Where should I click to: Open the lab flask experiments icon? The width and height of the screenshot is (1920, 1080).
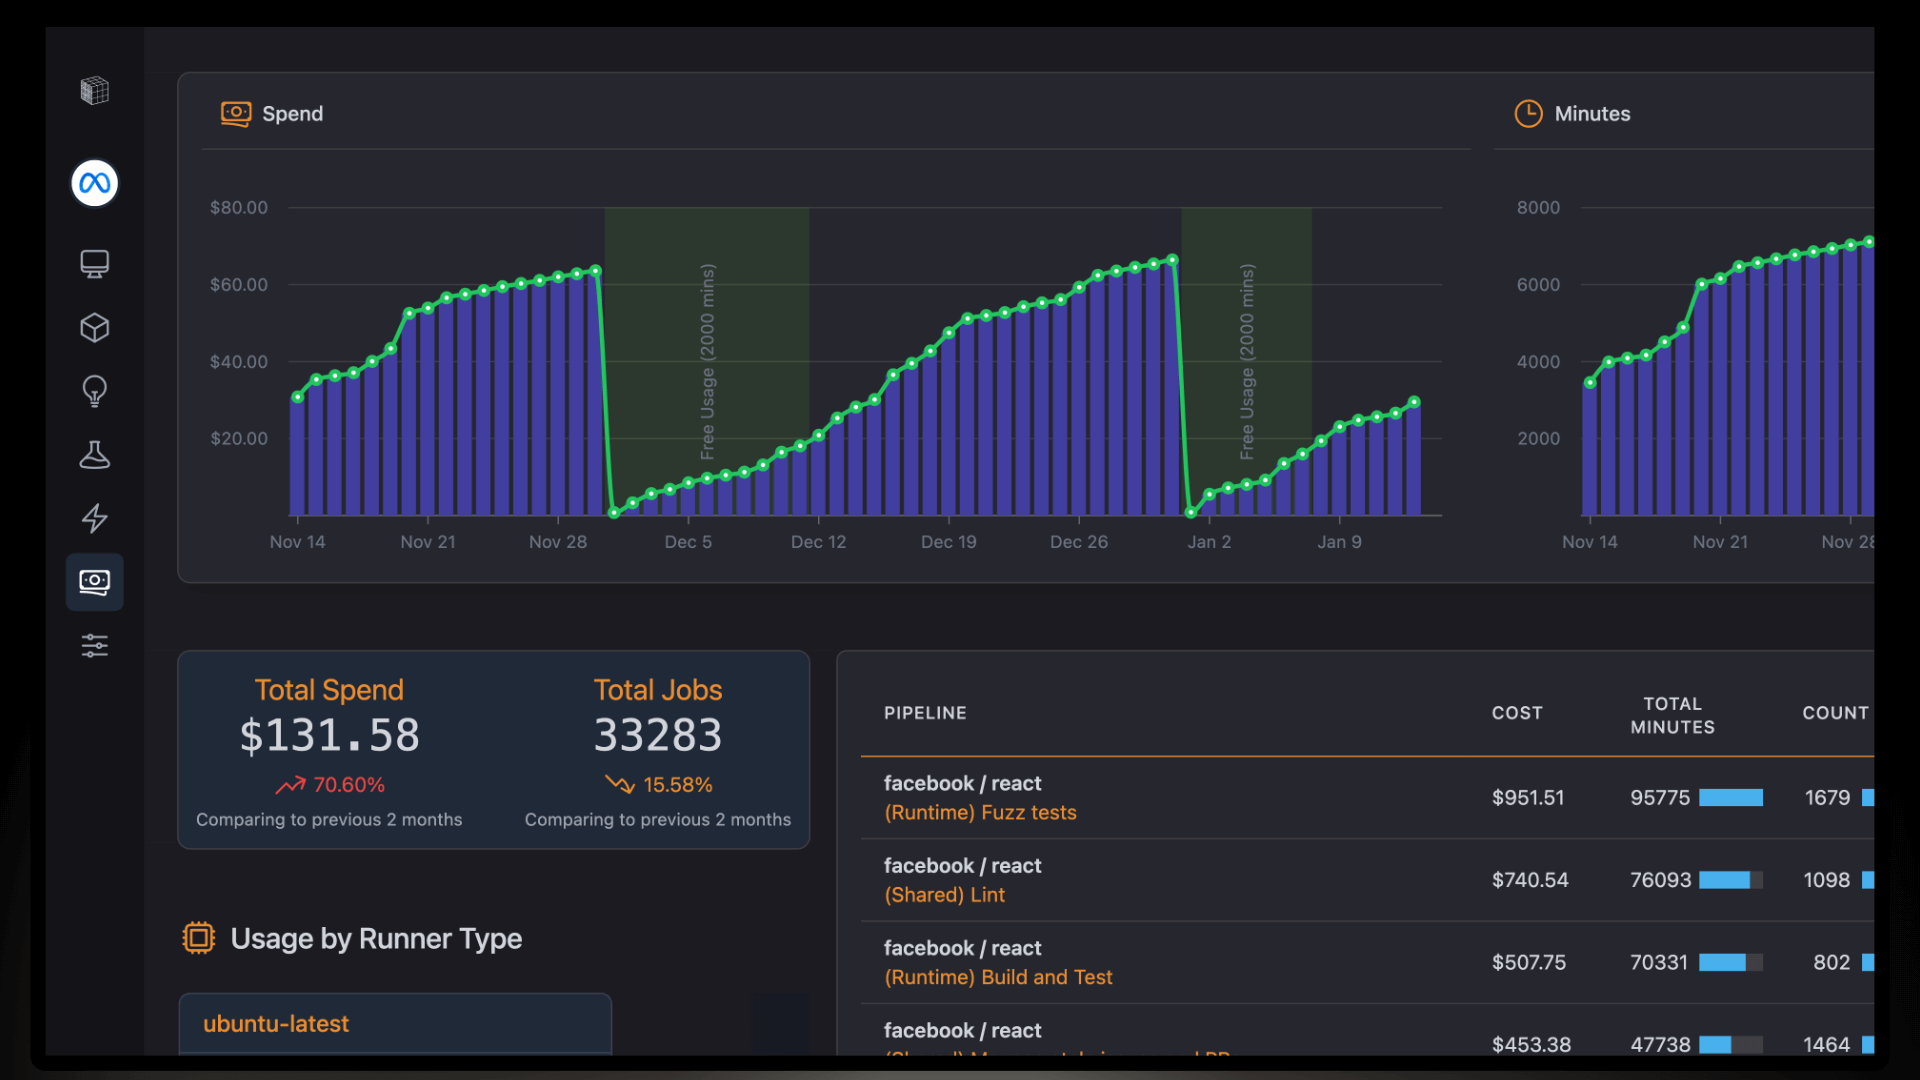coord(94,455)
